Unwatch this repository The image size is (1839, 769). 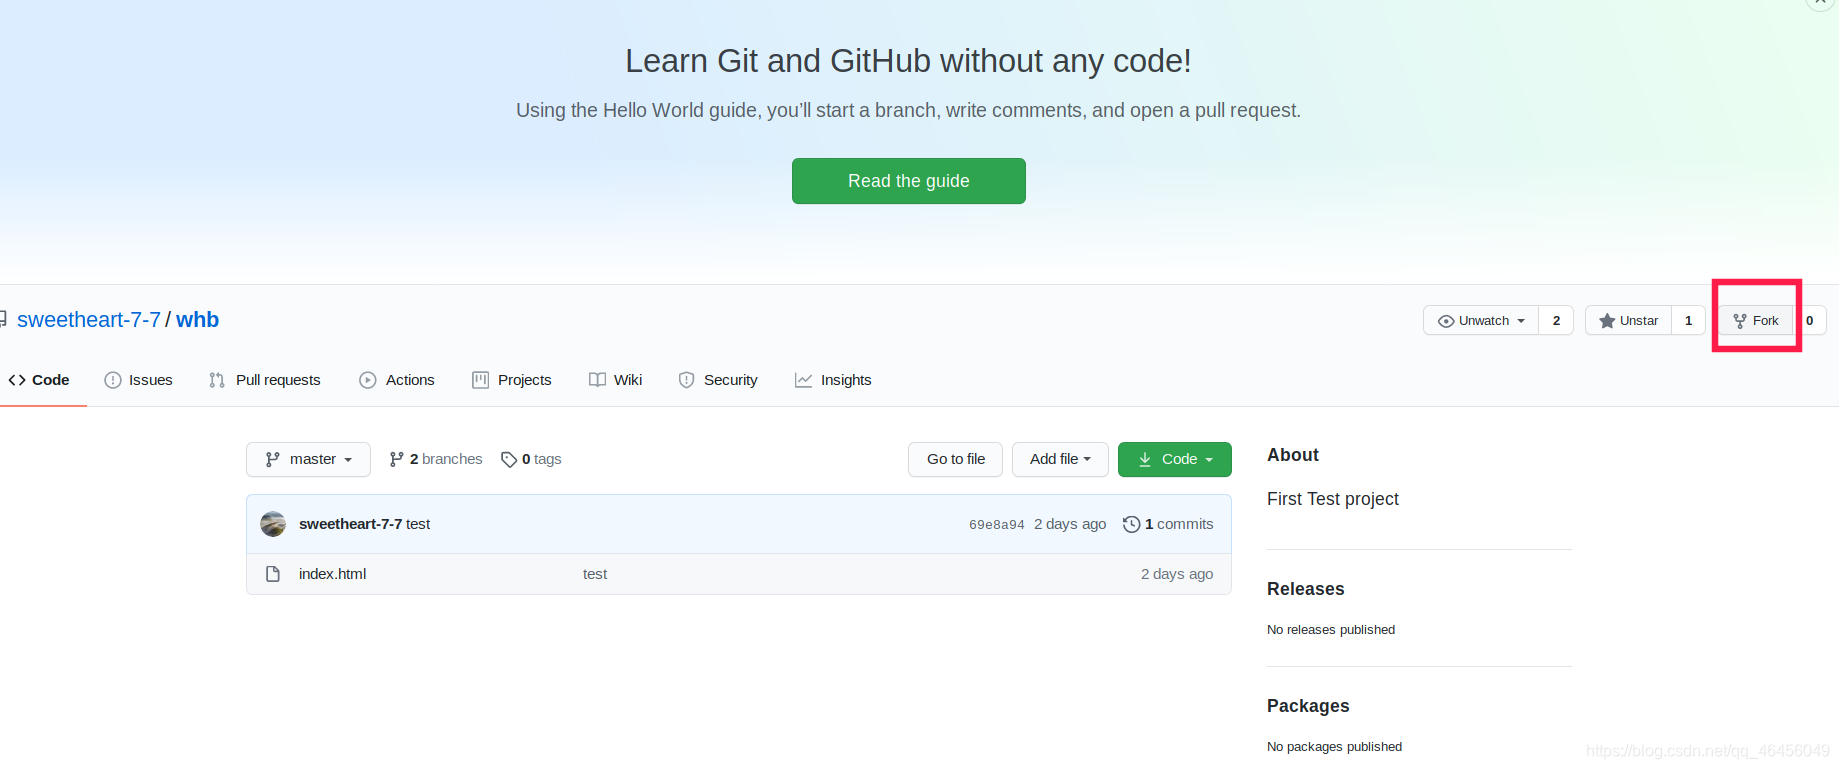(1481, 321)
